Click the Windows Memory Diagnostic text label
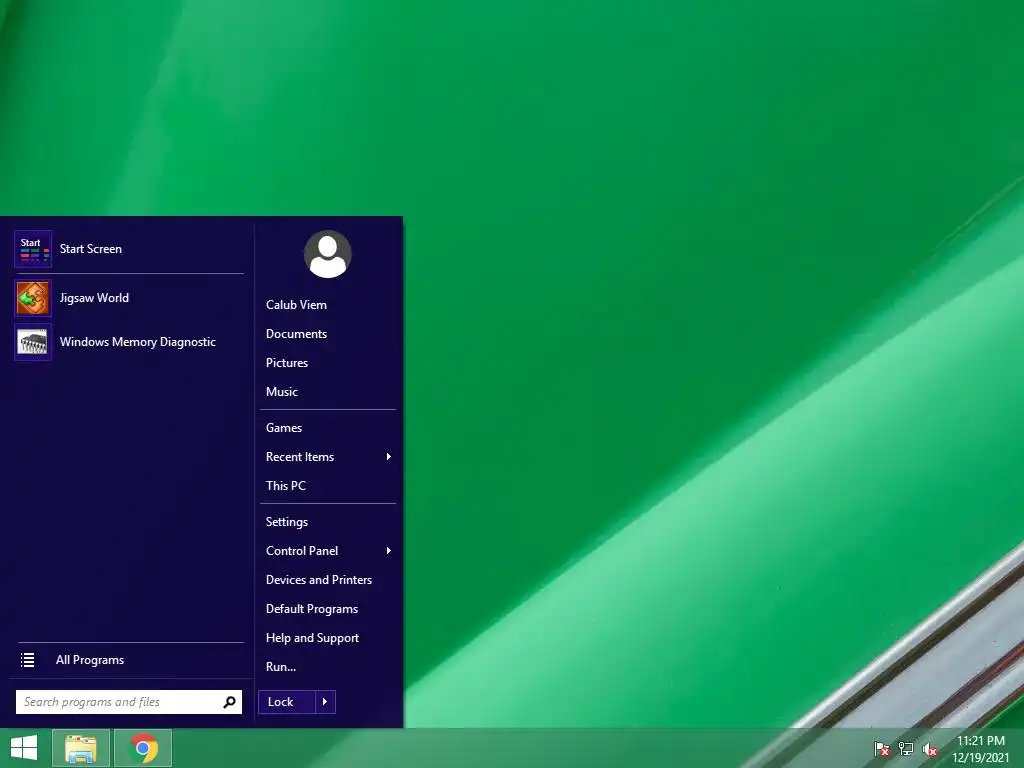The image size is (1024, 768). [x=138, y=342]
